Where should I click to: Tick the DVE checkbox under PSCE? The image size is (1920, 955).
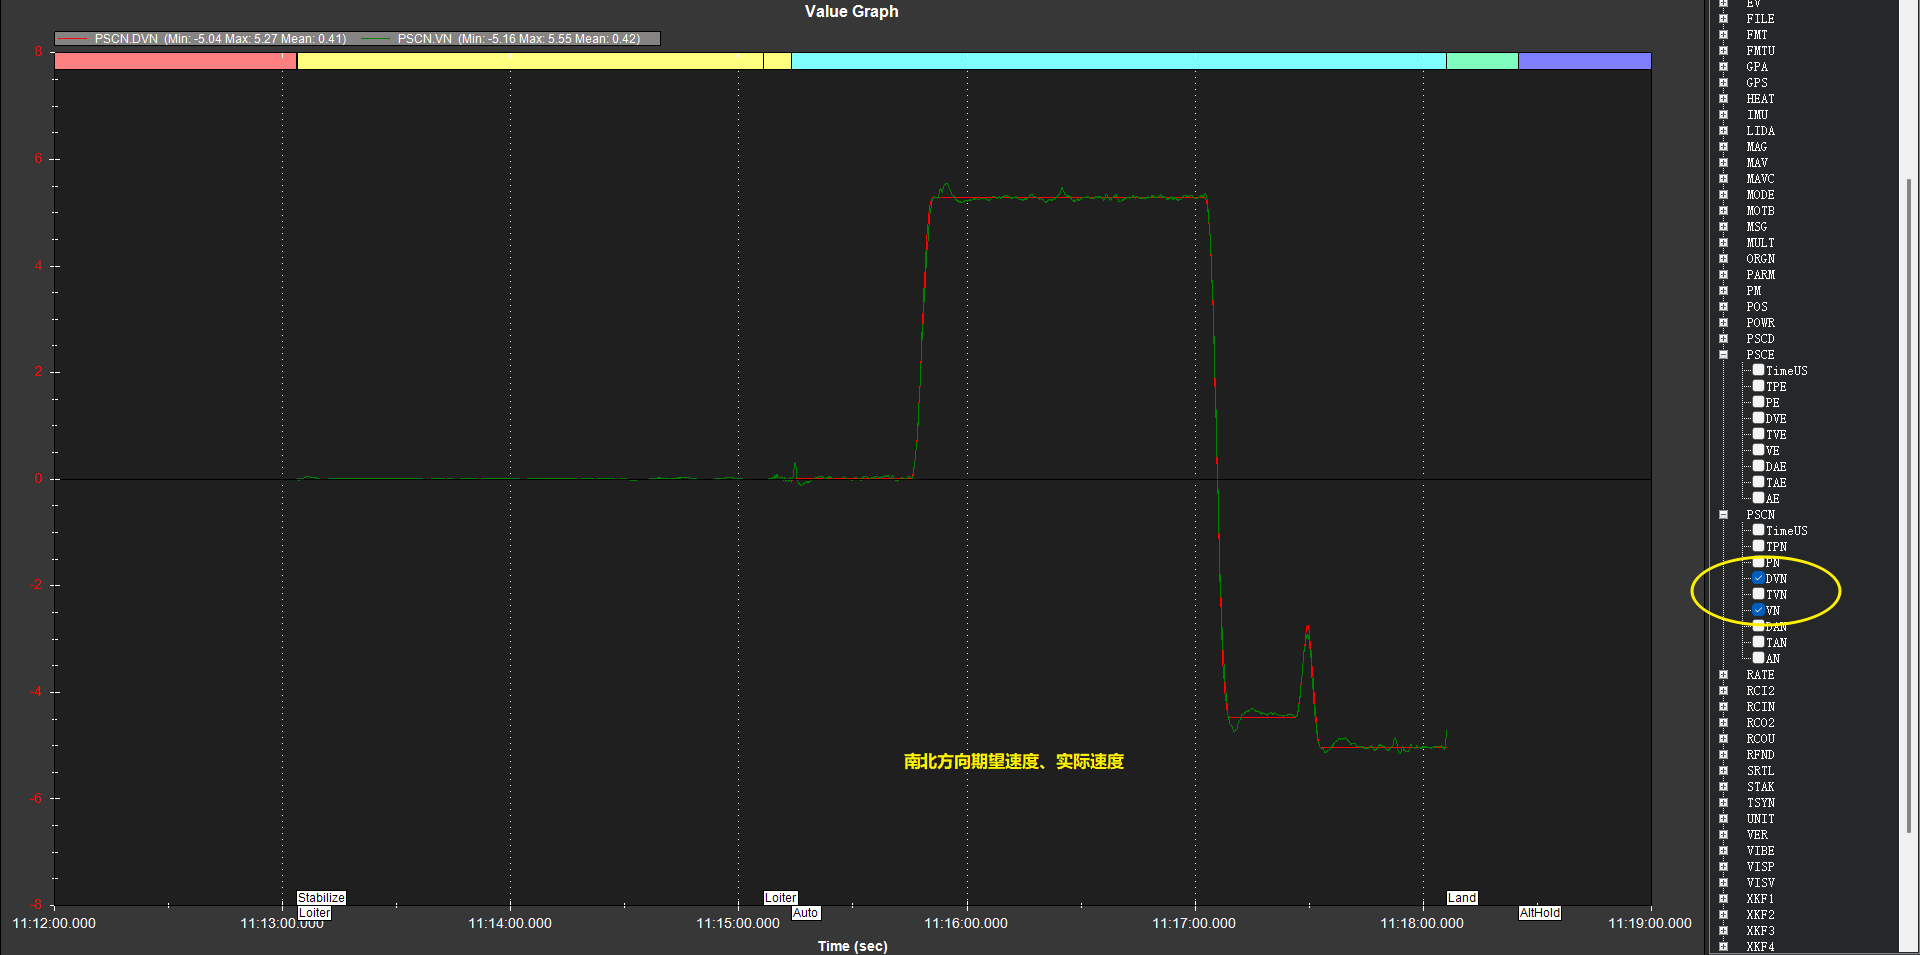click(1758, 418)
